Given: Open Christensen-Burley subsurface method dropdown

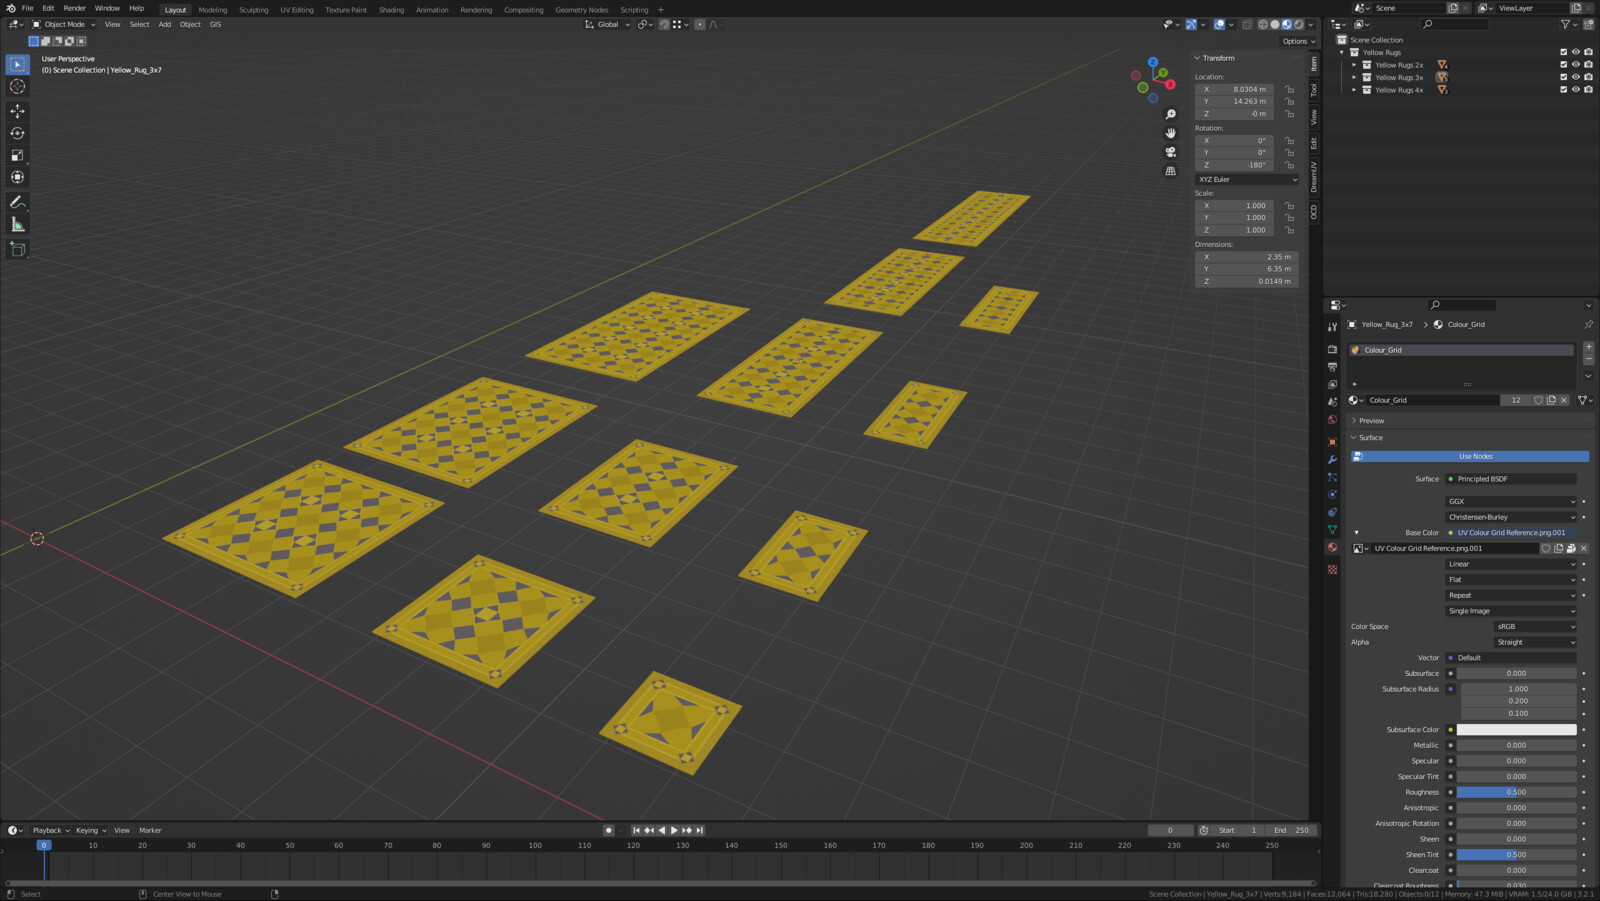Looking at the screenshot, I should tap(1511, 517).
